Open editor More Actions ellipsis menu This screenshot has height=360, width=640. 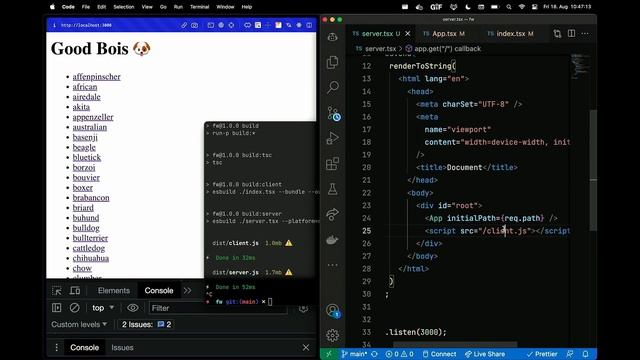(x=585, y=33)
